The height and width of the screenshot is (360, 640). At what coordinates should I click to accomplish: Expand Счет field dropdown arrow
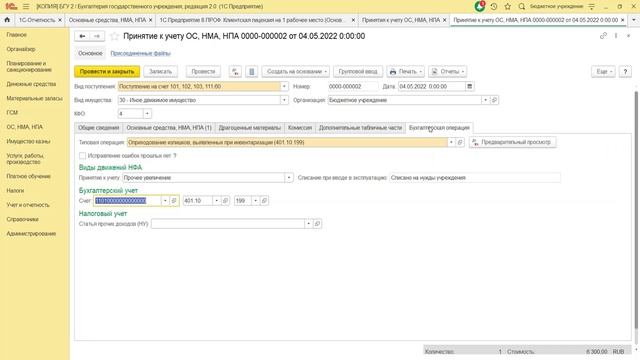click(165, 201)
